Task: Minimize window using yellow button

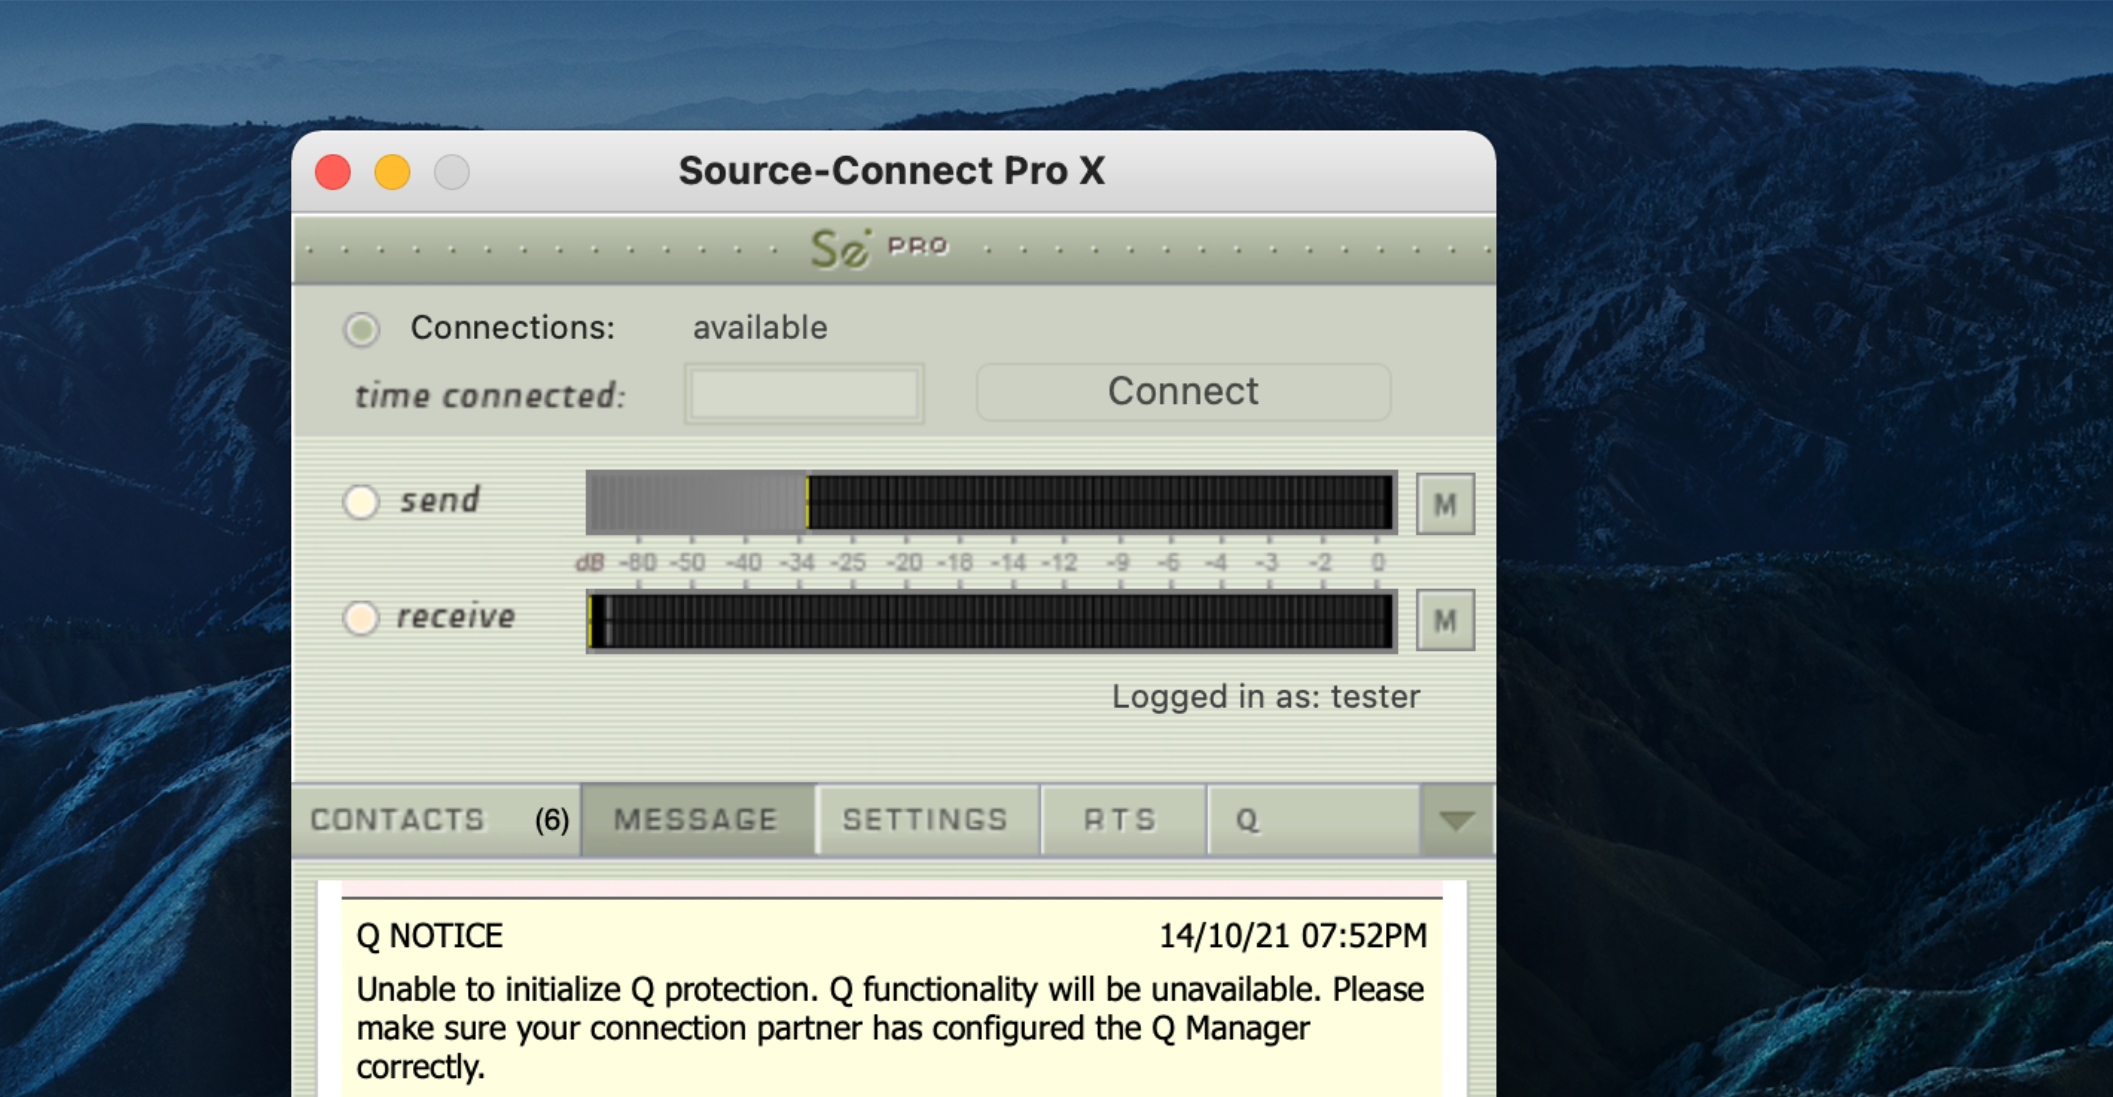Action: point(392,172)
